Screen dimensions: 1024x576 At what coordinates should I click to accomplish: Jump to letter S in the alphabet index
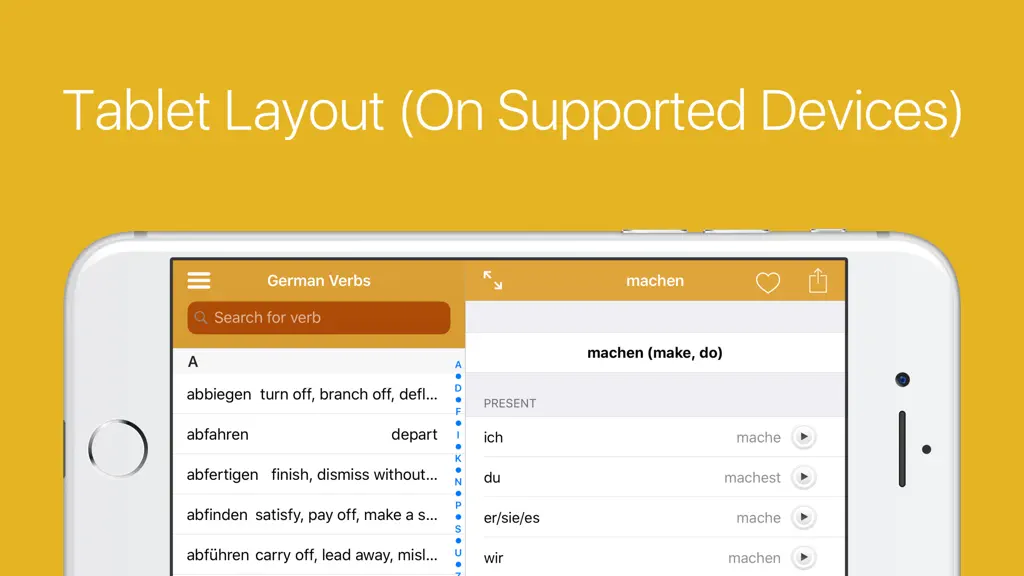click(x=458, y=529)
